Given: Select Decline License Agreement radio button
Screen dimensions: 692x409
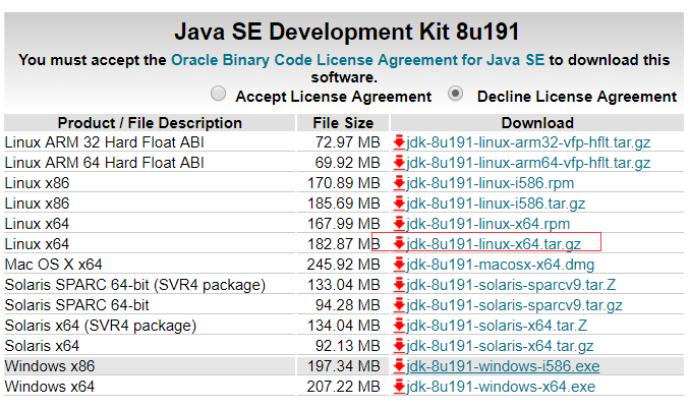Looking at the screenshot, I should (x=455, y=94).
